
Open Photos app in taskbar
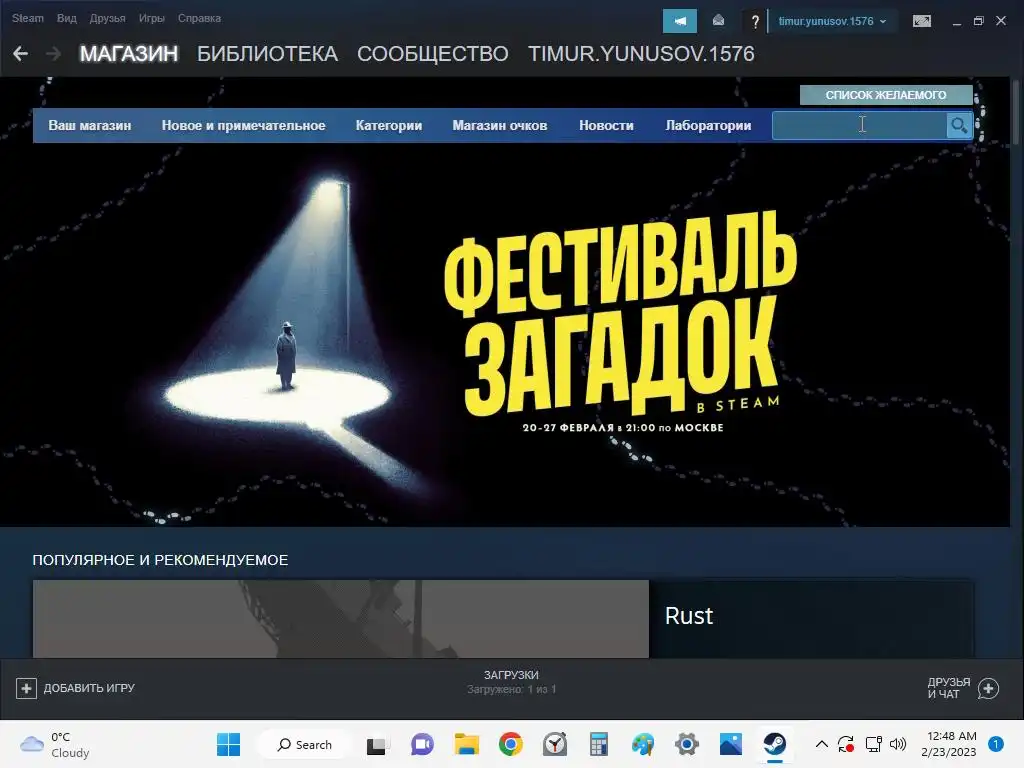tap(731, 744)
